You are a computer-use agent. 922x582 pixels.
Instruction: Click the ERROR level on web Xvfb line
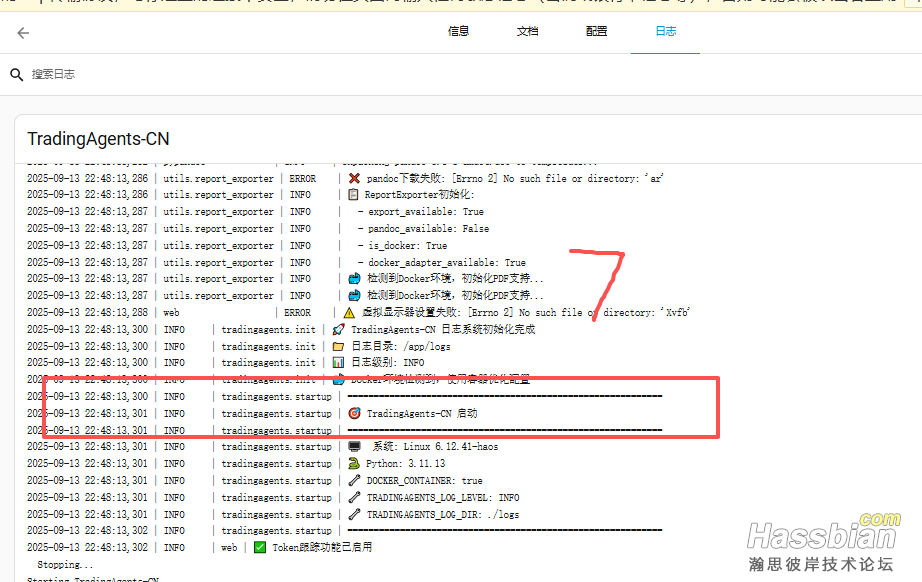coord(298,313)
